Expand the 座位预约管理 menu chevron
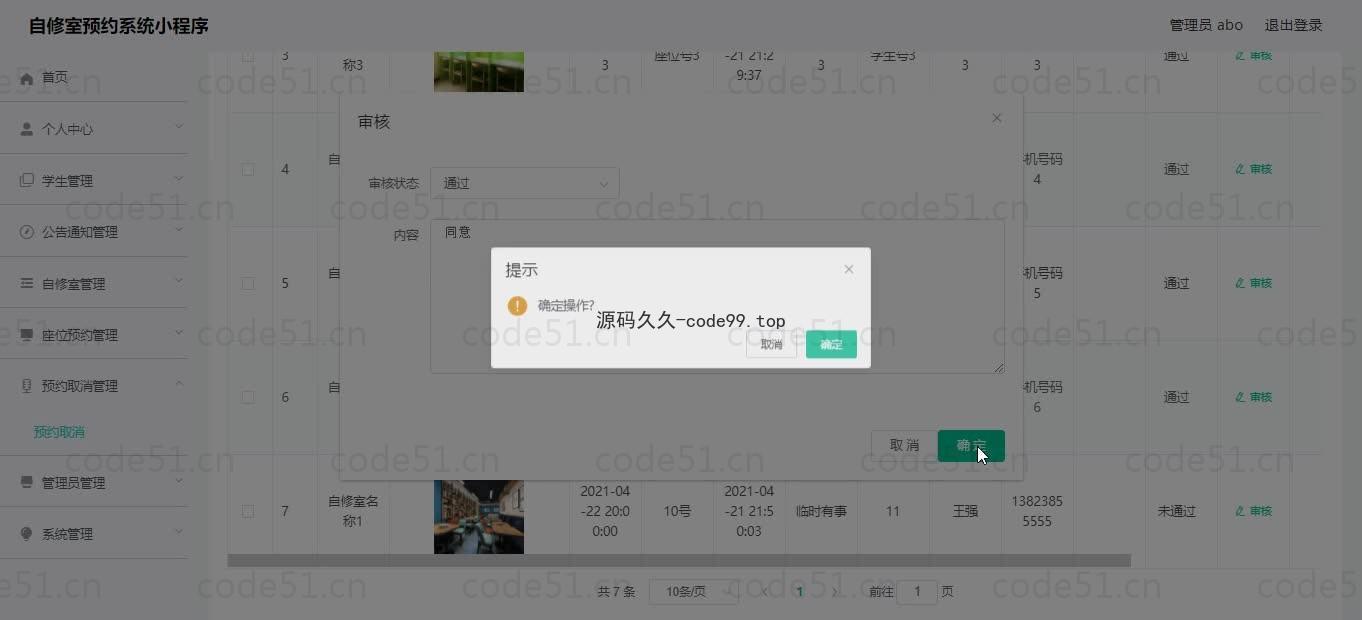1362x620 pixels. (179, 332)
